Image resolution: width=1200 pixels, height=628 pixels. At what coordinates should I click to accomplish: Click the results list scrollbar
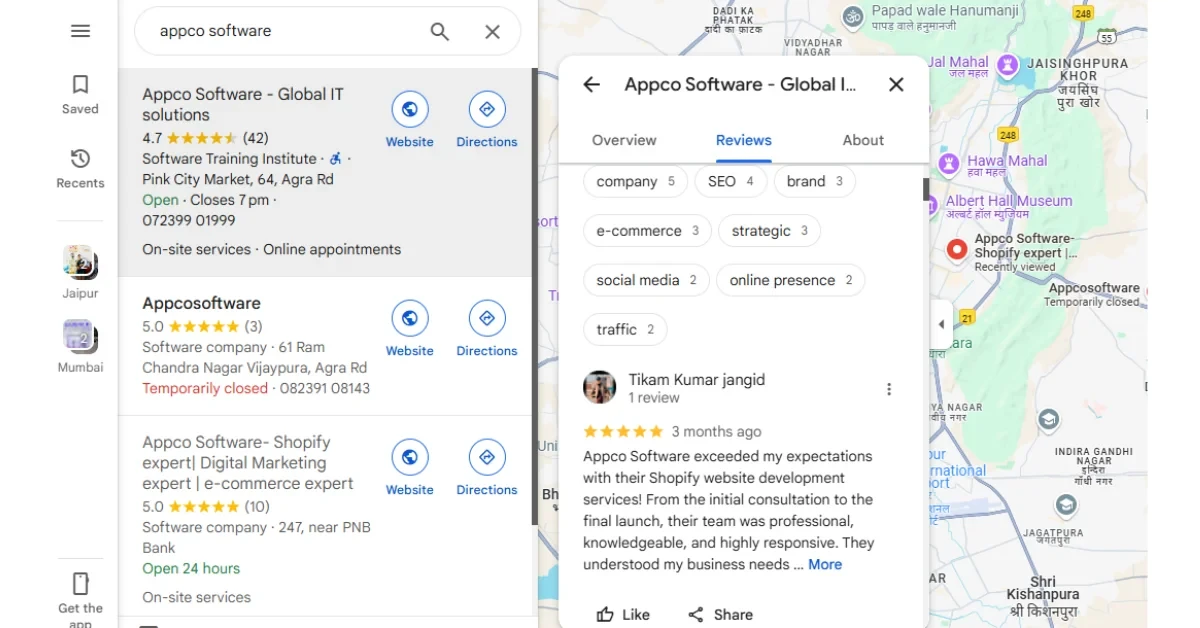(534, 296)
